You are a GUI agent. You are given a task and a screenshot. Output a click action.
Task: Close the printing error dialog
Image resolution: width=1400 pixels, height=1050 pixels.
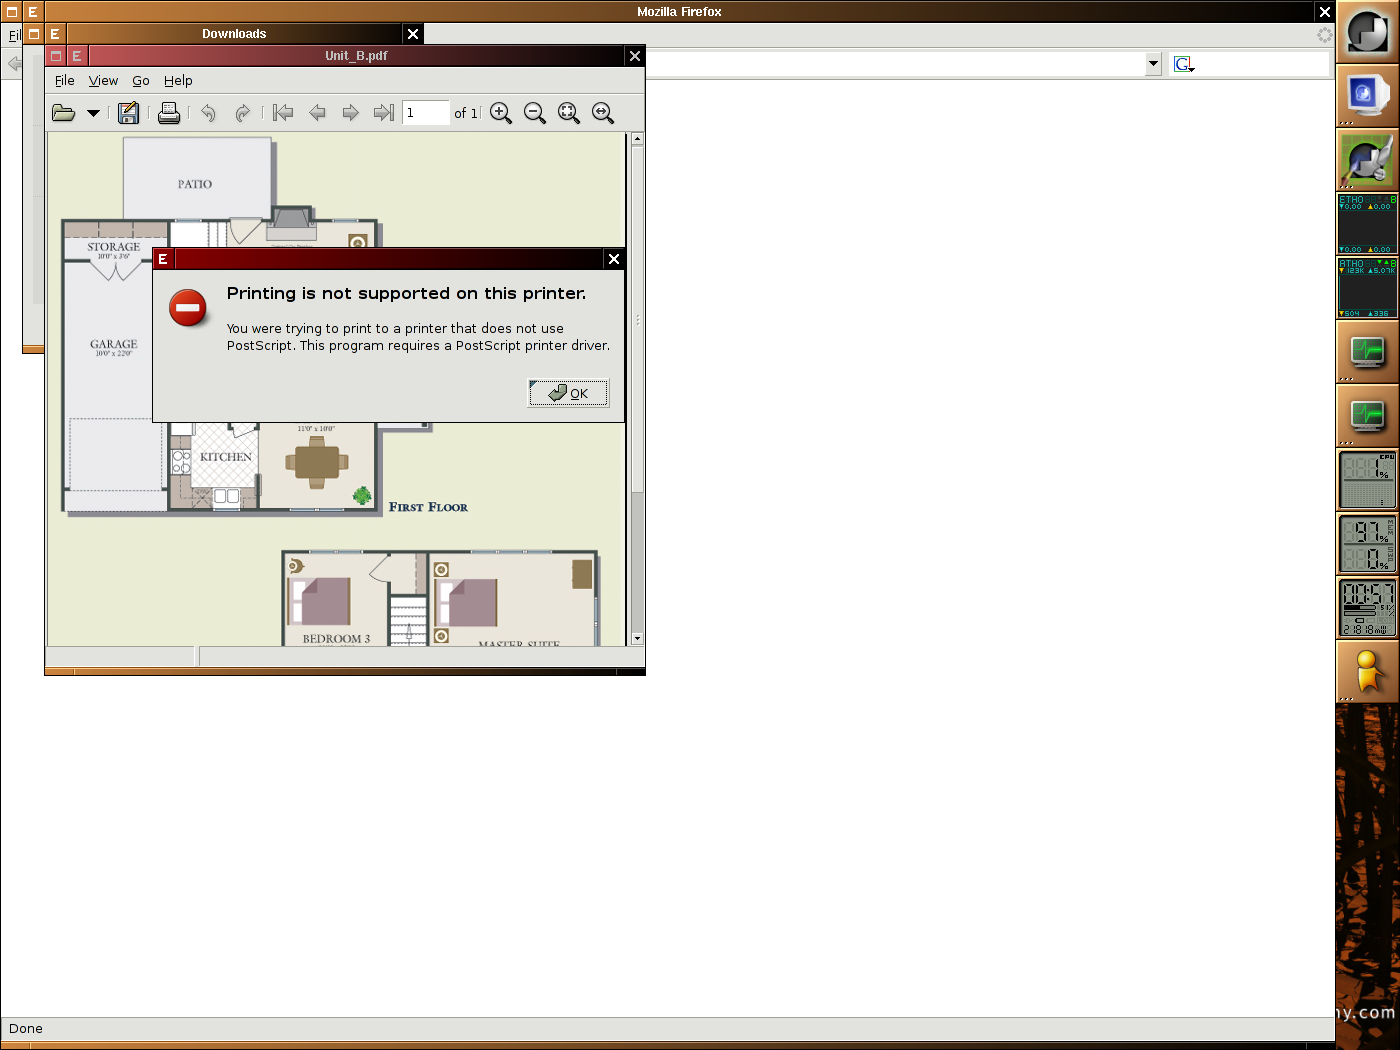[614, 259]
